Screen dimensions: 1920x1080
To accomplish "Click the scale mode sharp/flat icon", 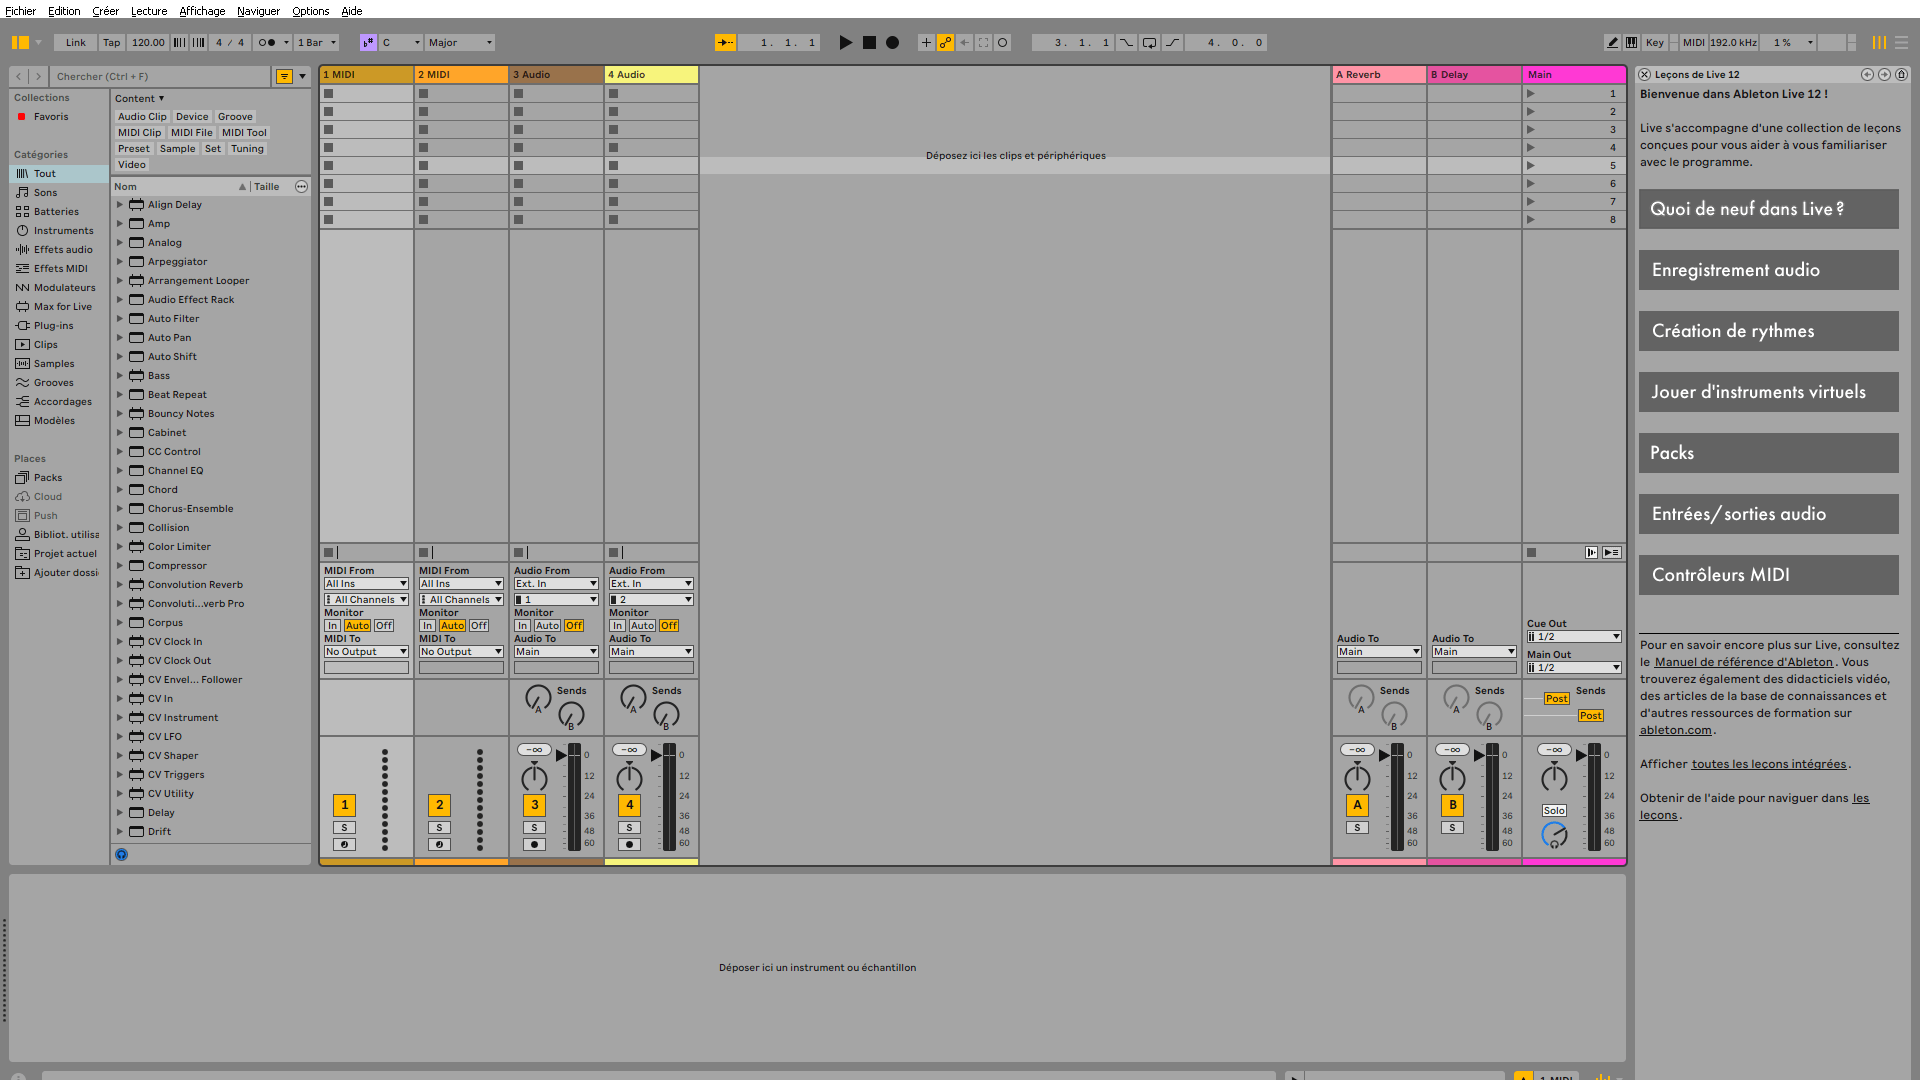I will (x=368, y=43).
